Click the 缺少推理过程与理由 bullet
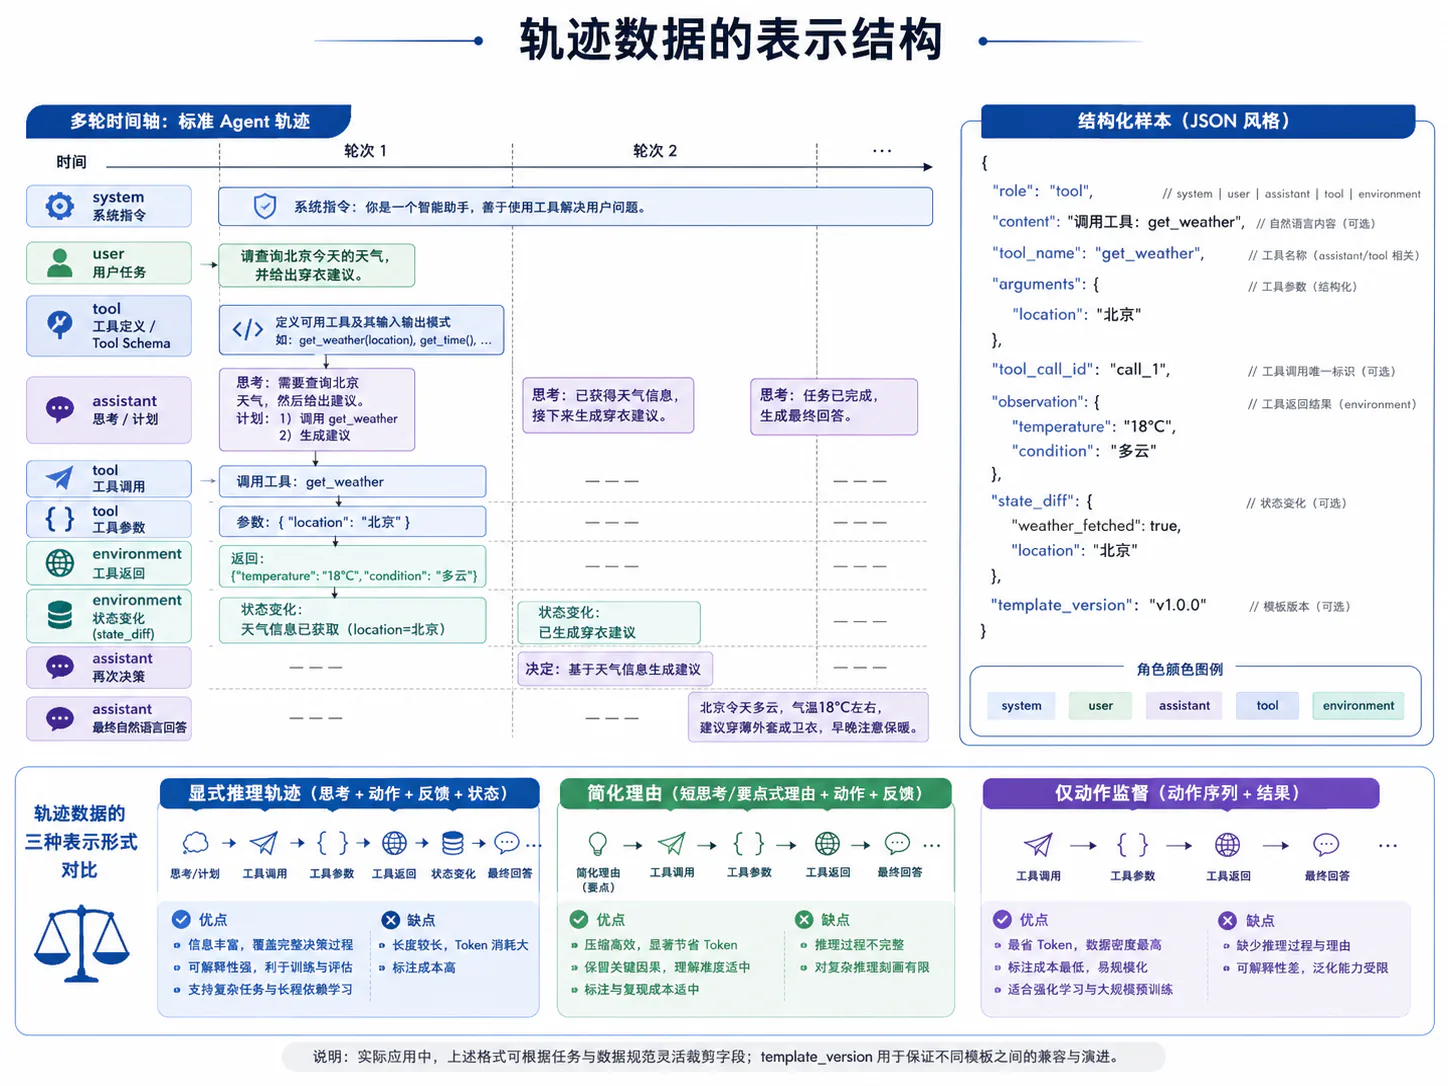Image resolution: width=1448 pixels, height=1086 pixels. click(1293, 945)
